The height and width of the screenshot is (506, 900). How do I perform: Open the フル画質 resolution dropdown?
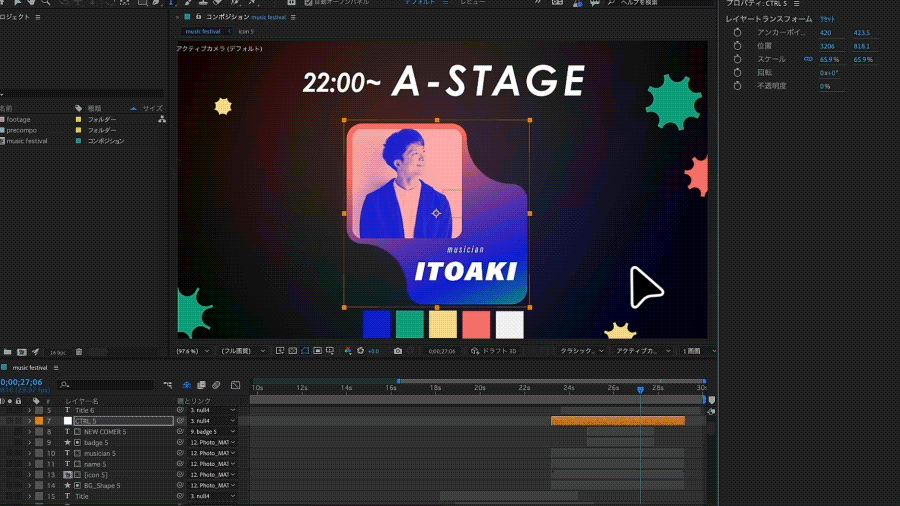click(x=243, y=351)
